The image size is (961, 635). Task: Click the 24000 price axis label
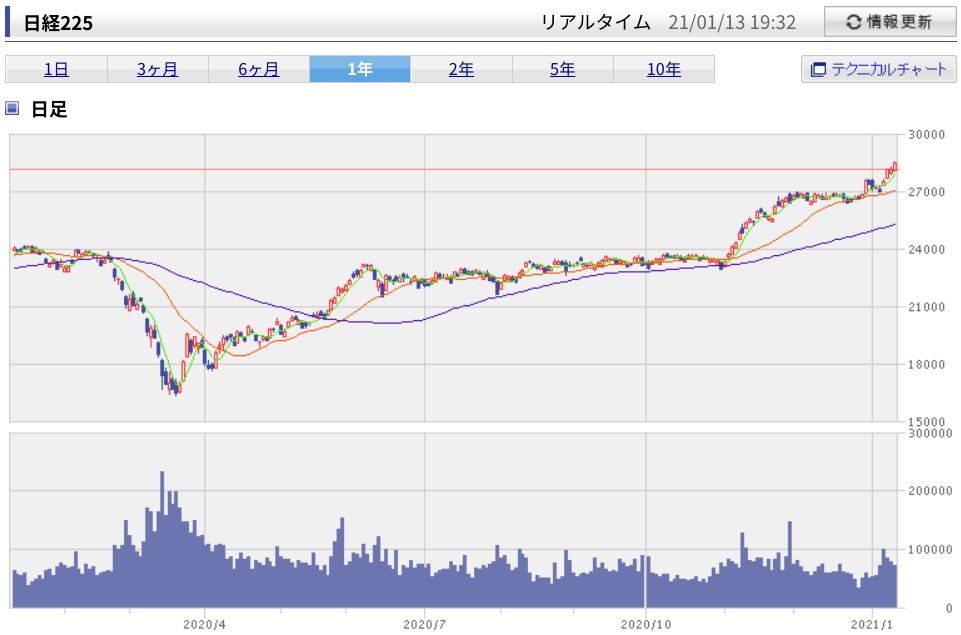pos(926,249)
